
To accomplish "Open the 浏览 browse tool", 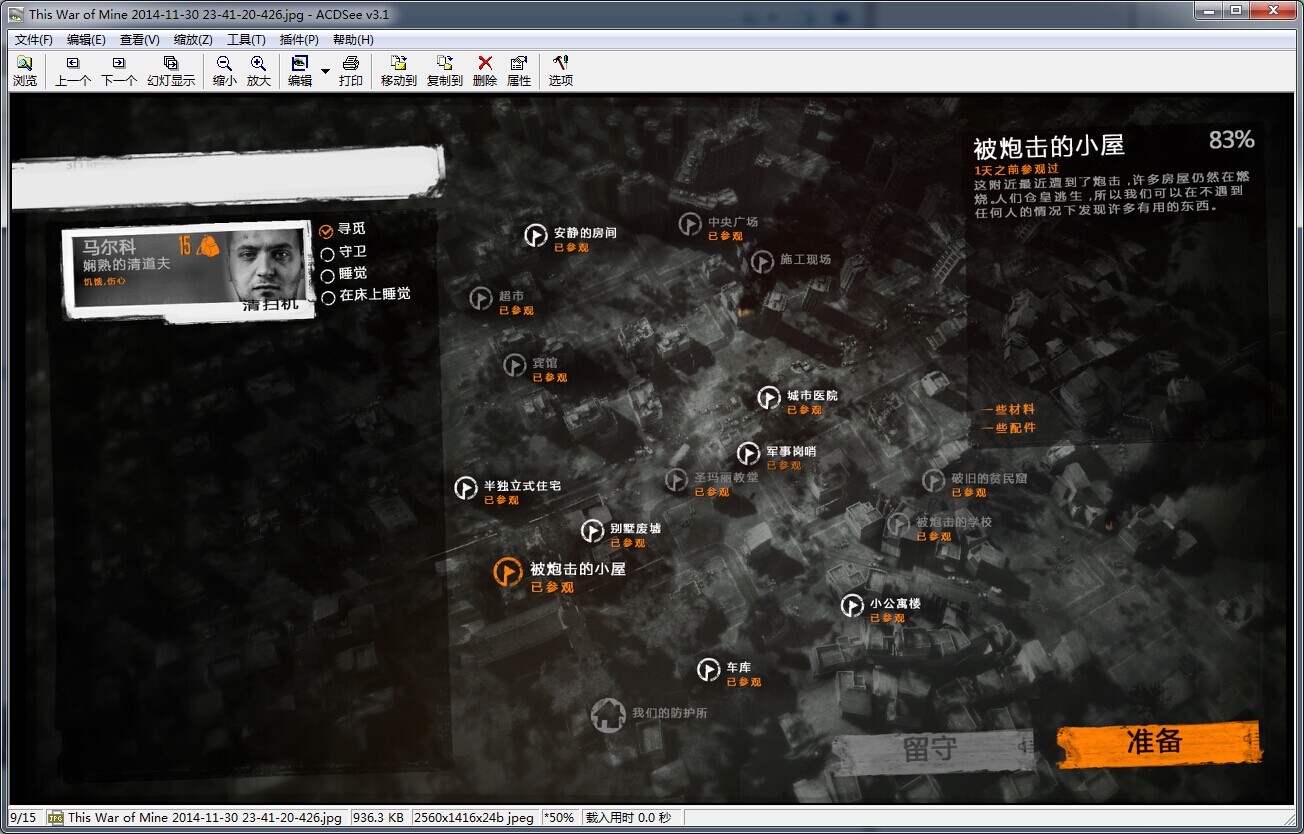I will pyautogui.click(x=24, y=71).
